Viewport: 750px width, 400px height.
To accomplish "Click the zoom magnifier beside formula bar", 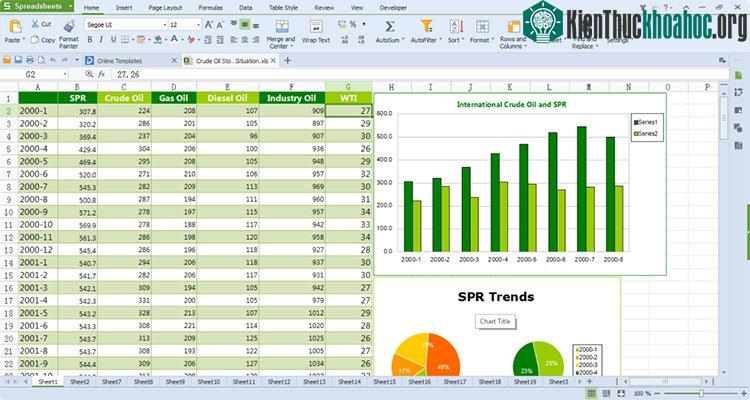I will (x=89, y=74).
